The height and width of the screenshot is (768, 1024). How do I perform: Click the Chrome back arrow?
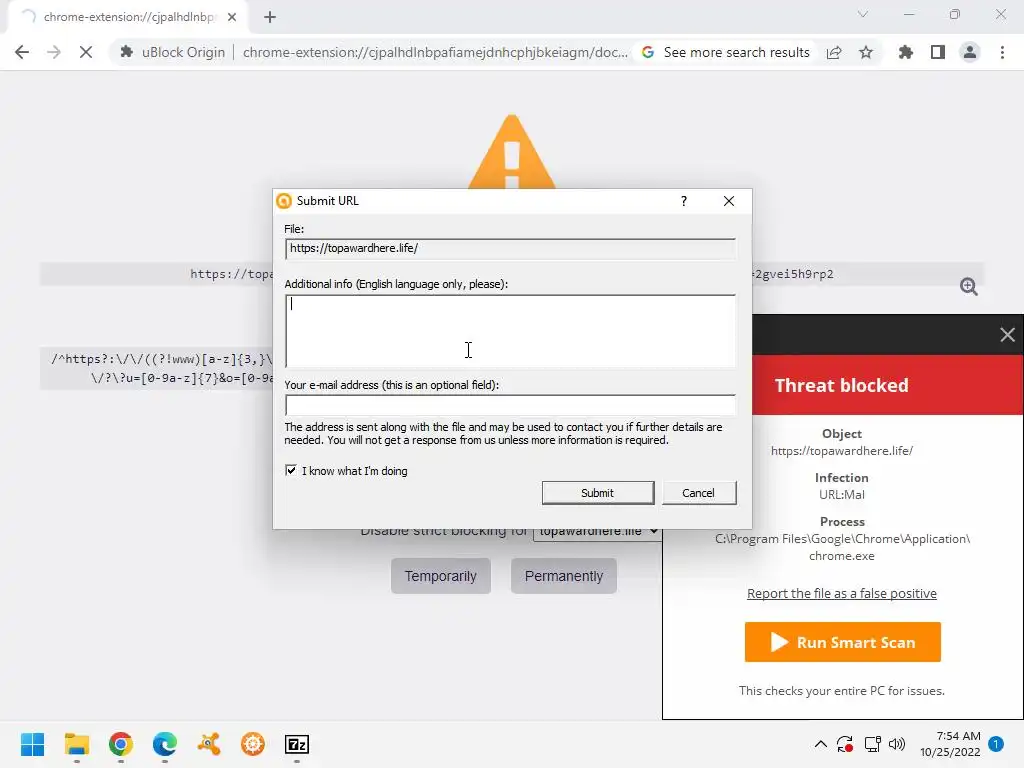22,52
